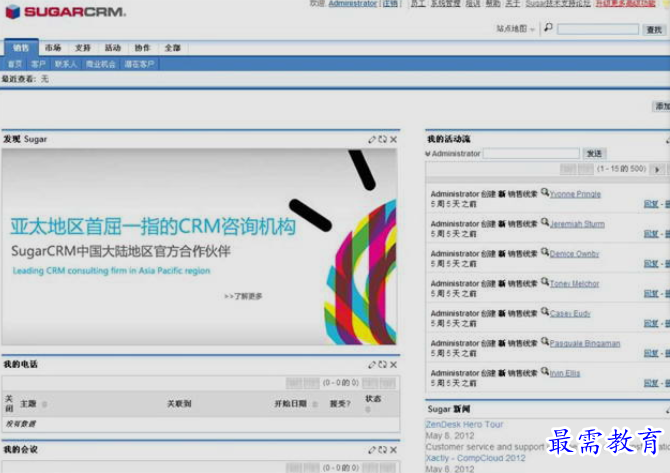
Task: Click 回复 on the Irvin Ellis entry
Action: click(651, 383)
